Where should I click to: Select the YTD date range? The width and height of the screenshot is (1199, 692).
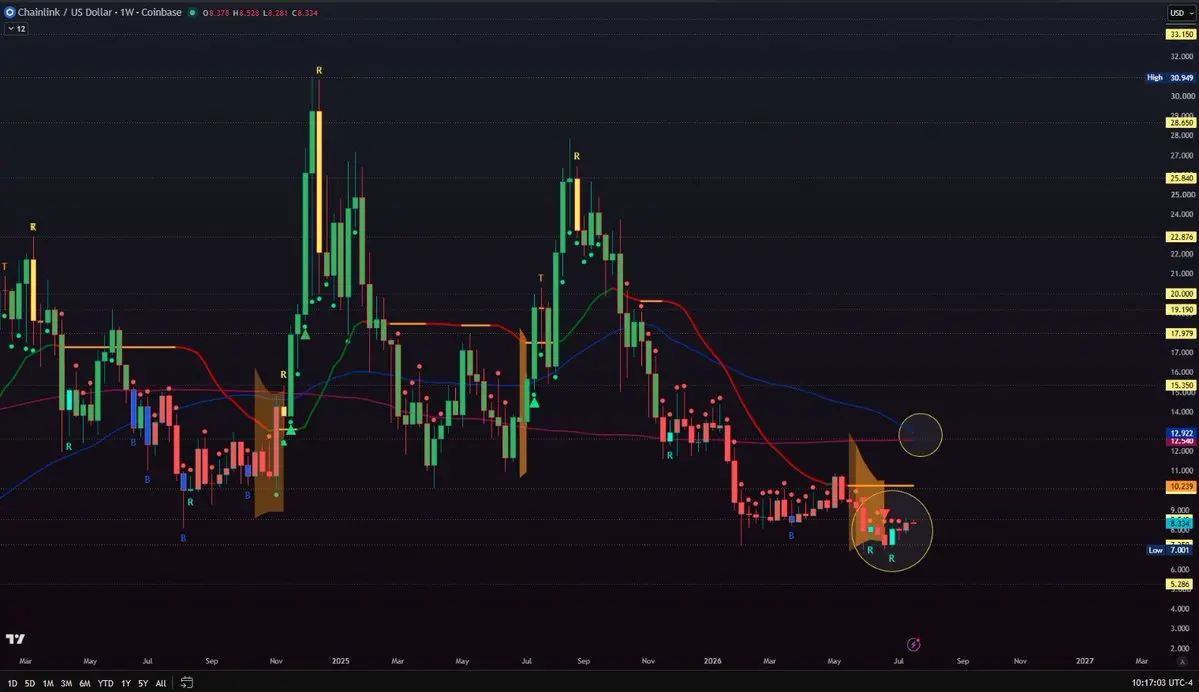point(106,684)
